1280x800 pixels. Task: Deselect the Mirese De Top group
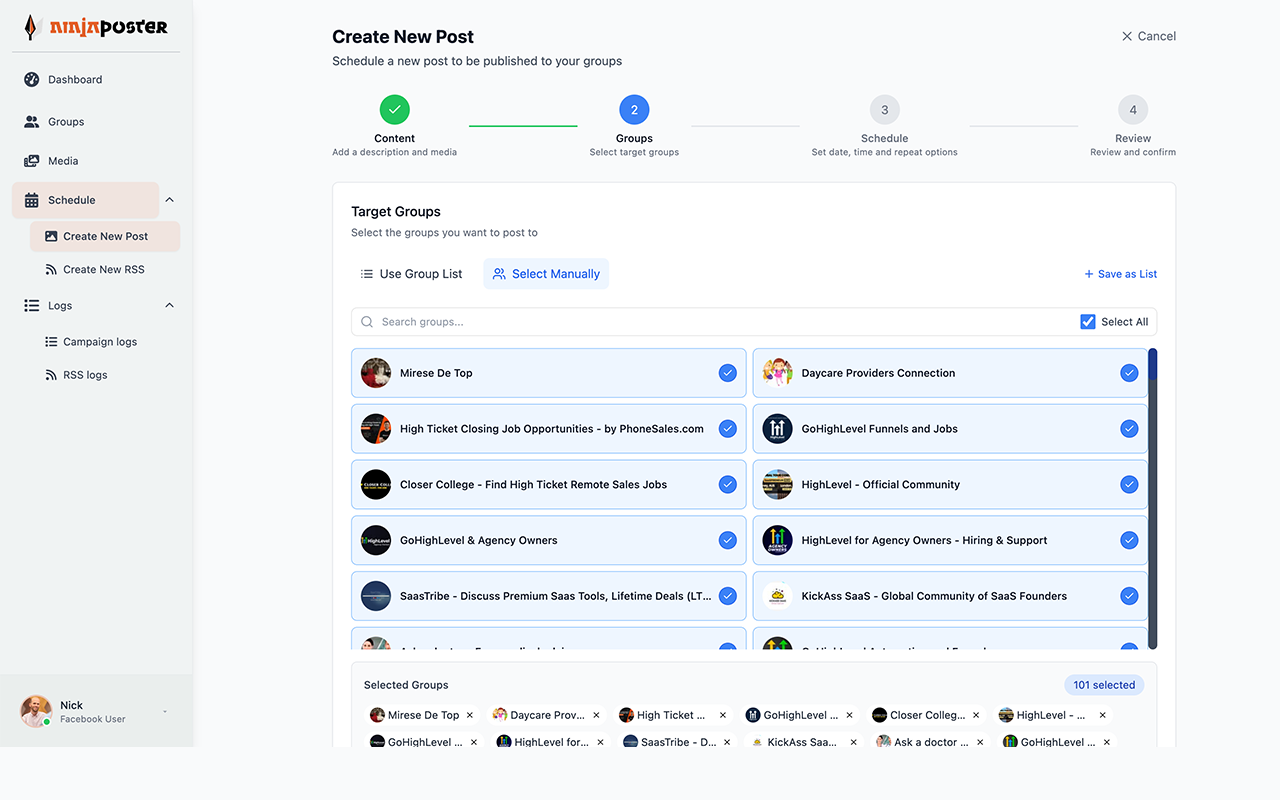pos(728,372)
